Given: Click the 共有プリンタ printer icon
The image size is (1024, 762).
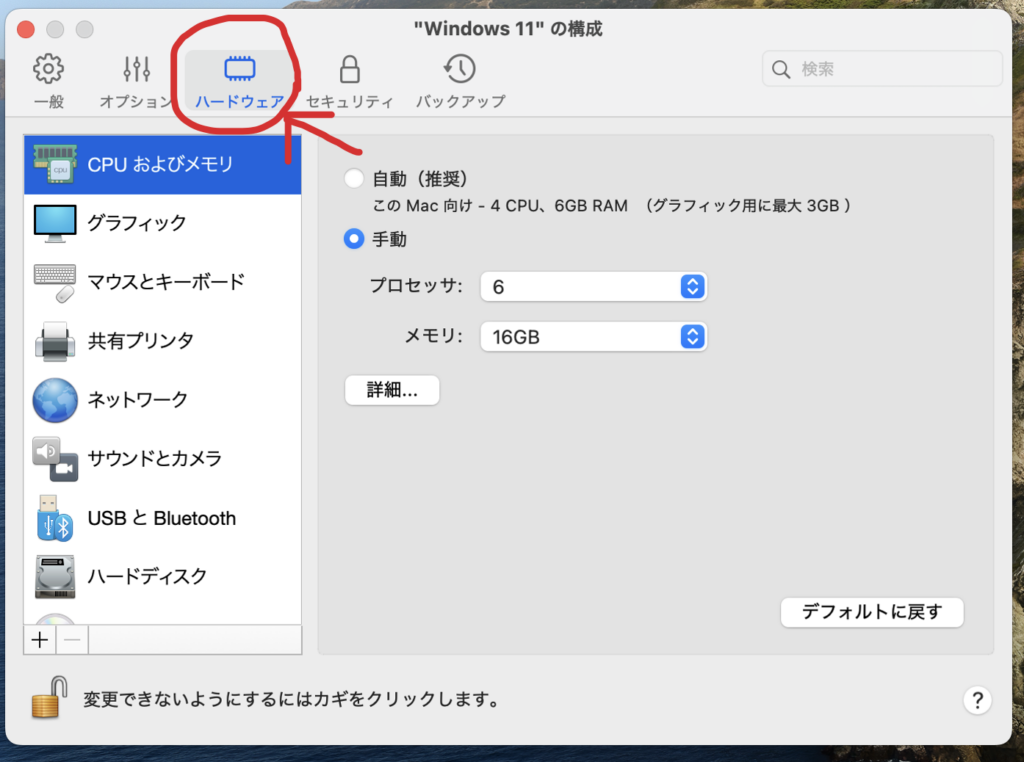Looking at the screenshot, I should click(x=55, y=341).
